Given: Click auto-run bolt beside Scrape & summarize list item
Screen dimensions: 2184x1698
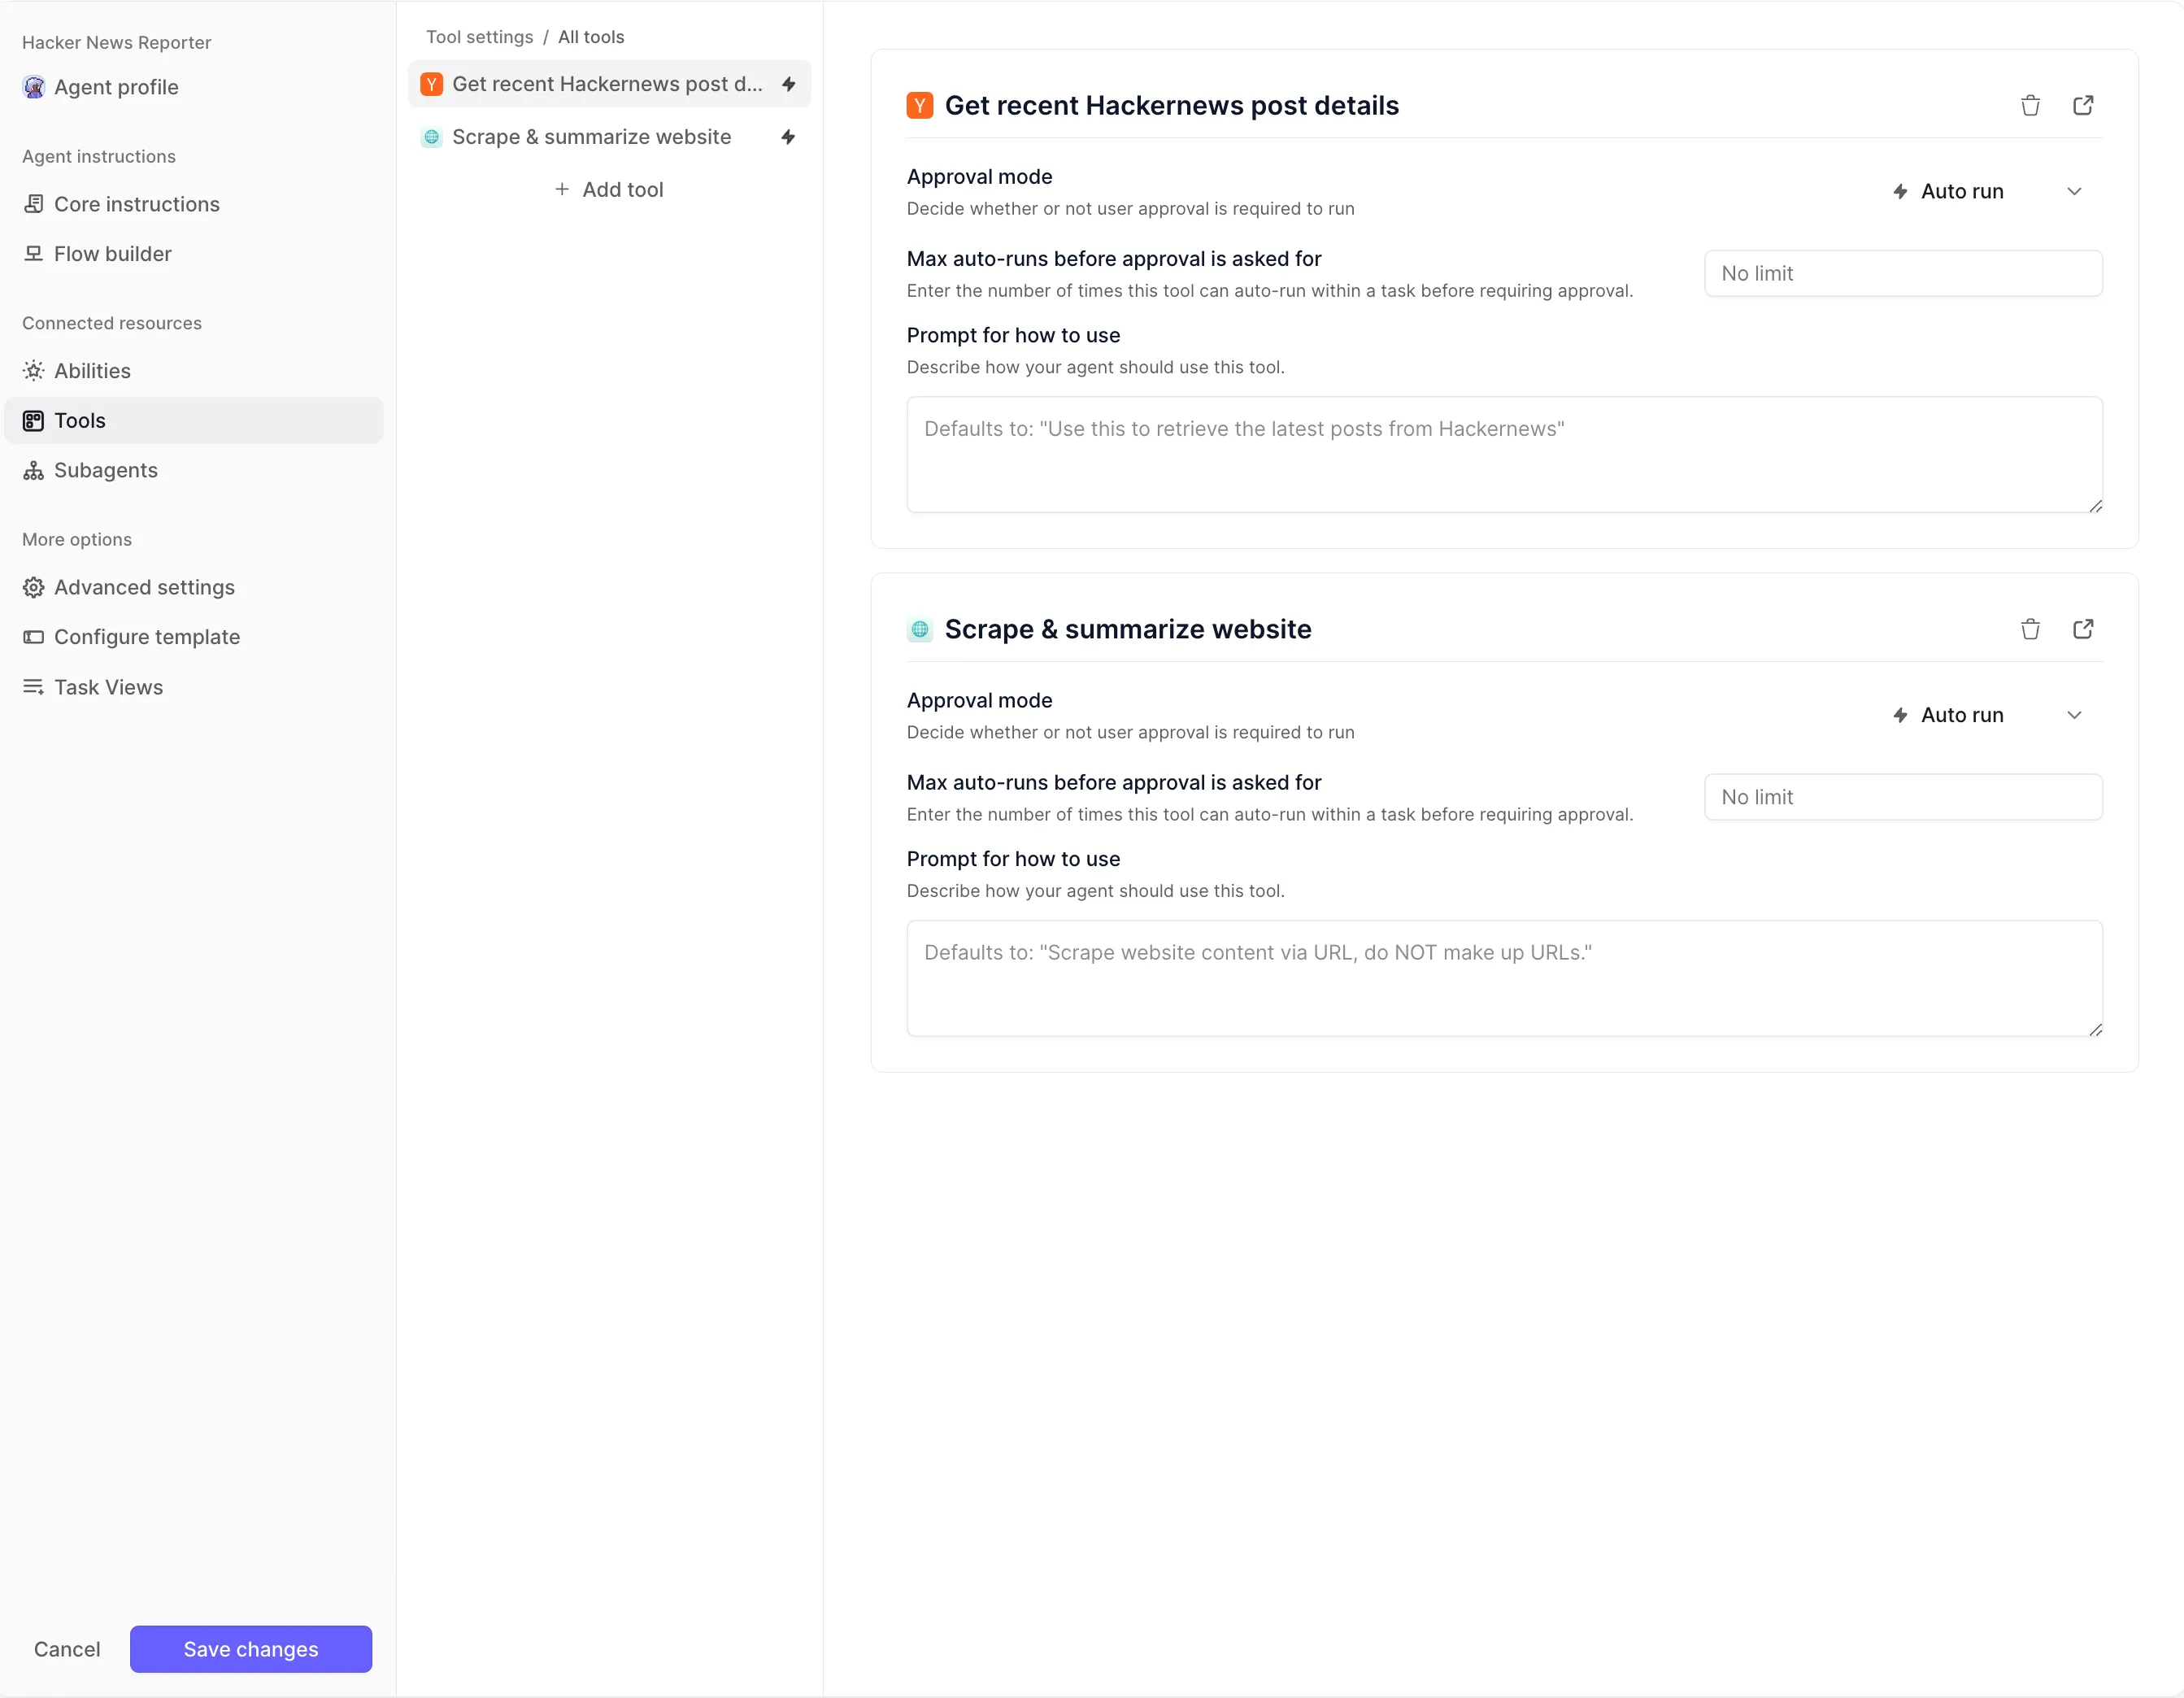Looking at the screenshot, I should coord(788,137).
